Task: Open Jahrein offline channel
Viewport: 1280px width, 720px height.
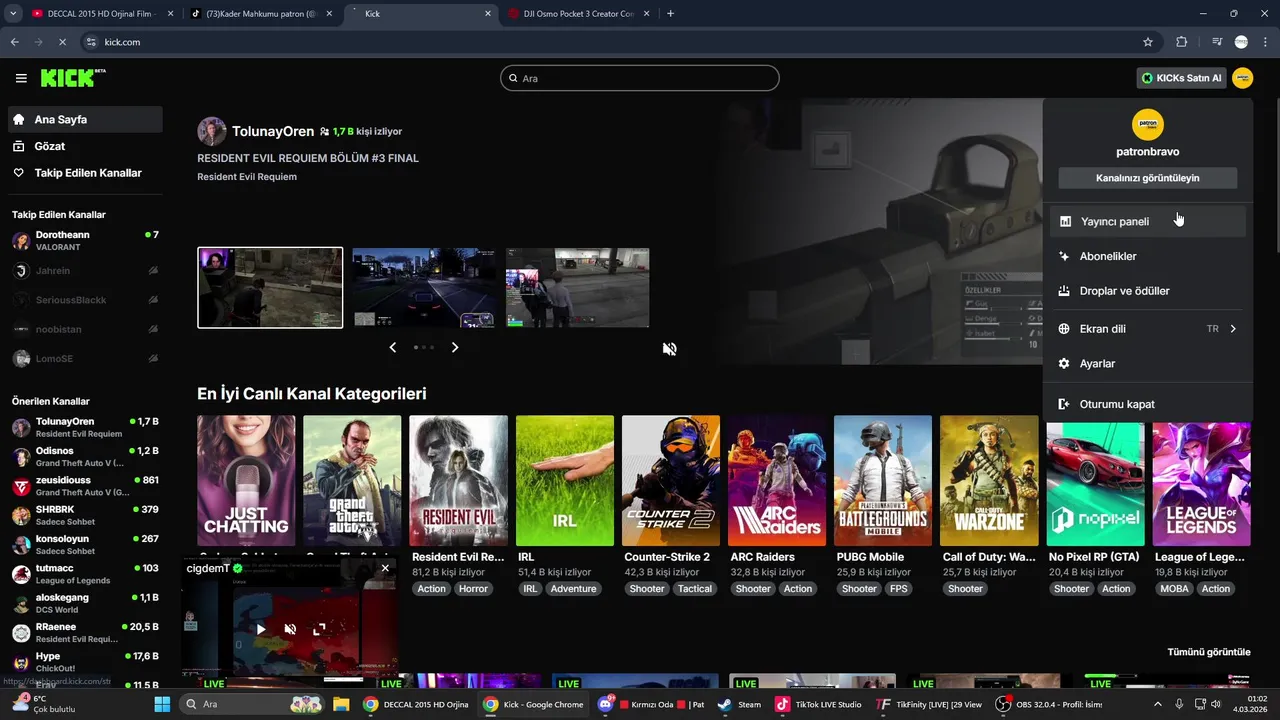Action: pos(84,271)
